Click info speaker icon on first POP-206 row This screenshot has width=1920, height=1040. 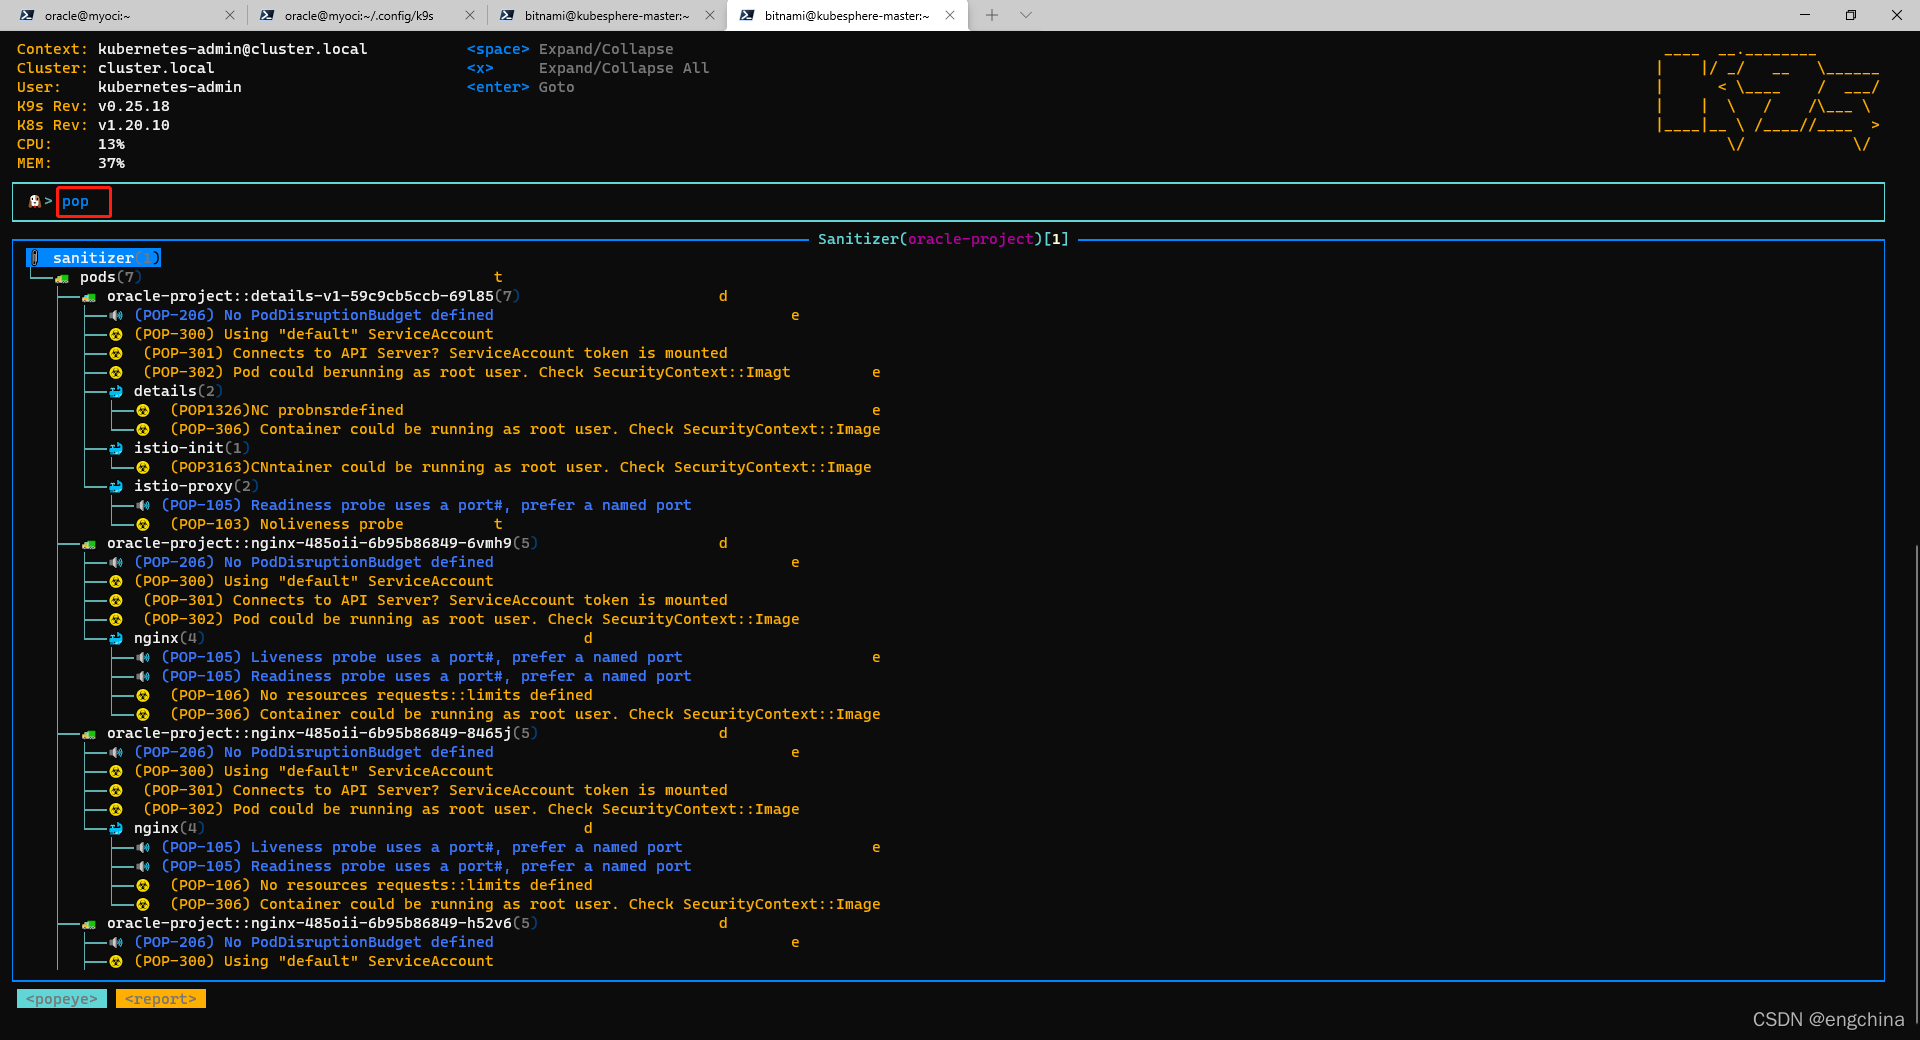coord(116,316)
